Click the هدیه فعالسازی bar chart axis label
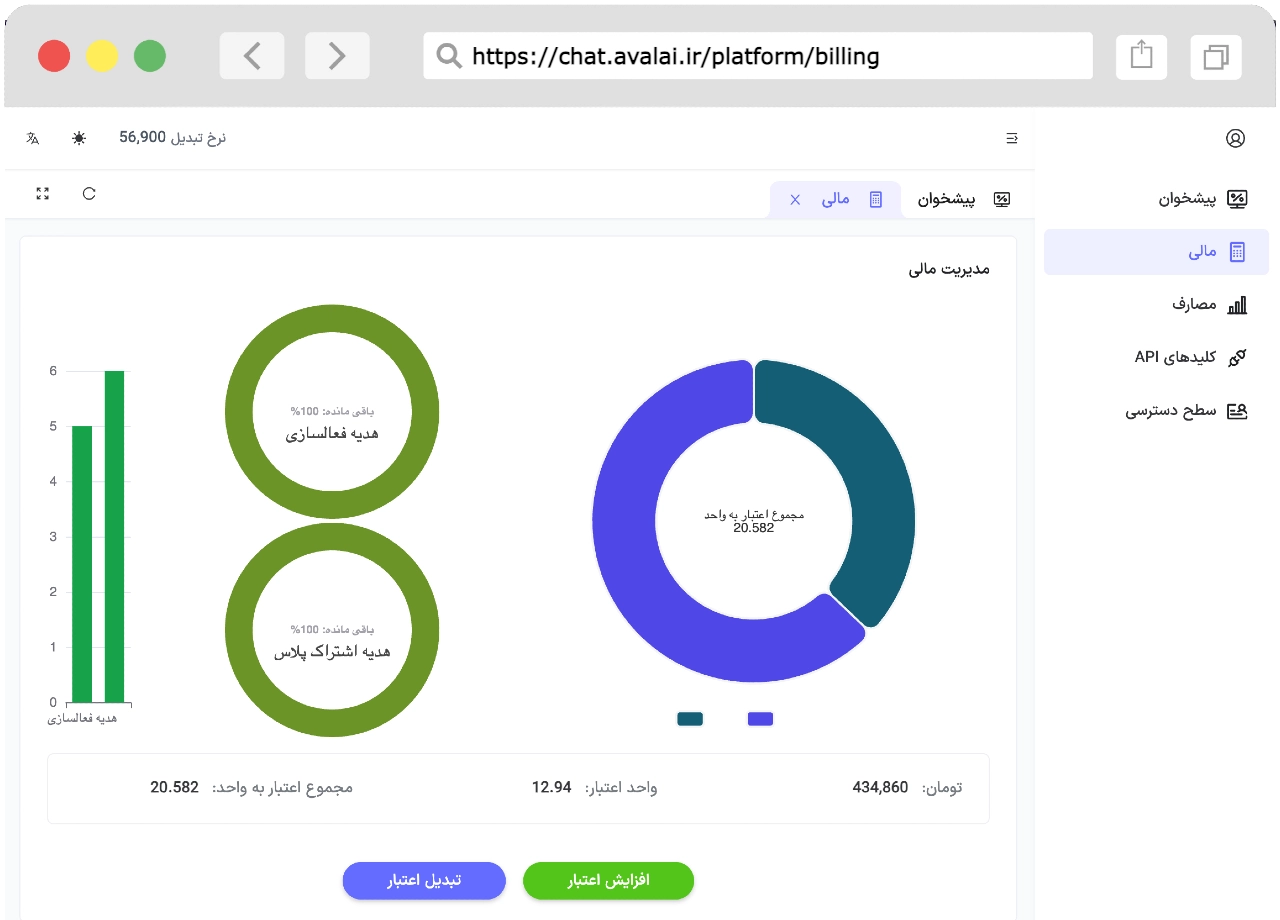The image size is (1280, 920). [83, 718]
